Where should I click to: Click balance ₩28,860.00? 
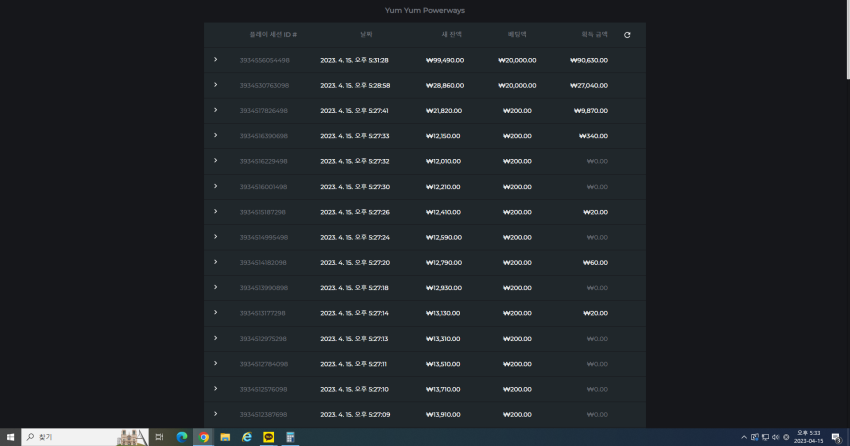click(x=445, y=86)
